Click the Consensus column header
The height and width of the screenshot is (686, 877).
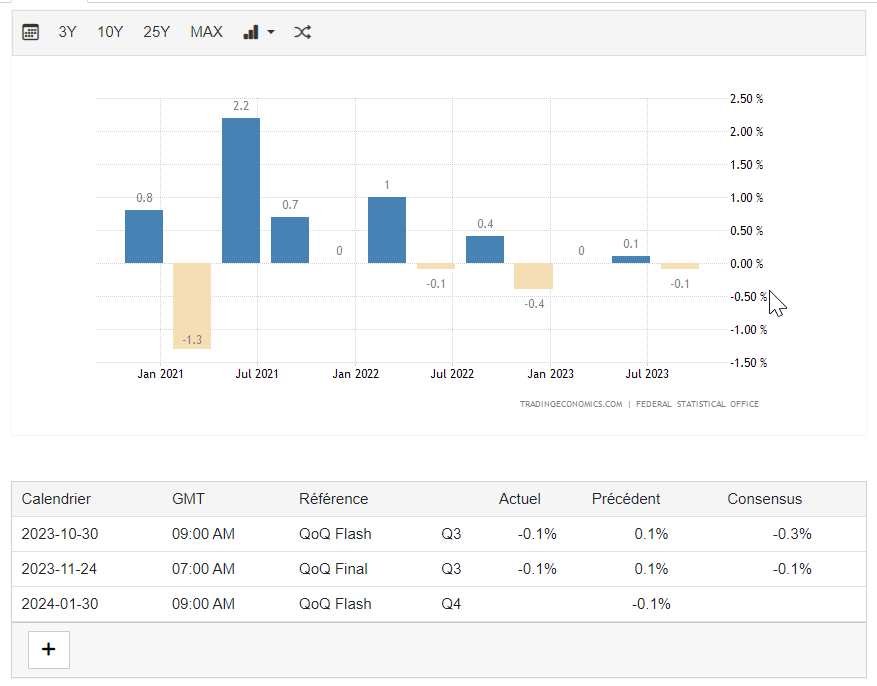click(x=764, y=499)
